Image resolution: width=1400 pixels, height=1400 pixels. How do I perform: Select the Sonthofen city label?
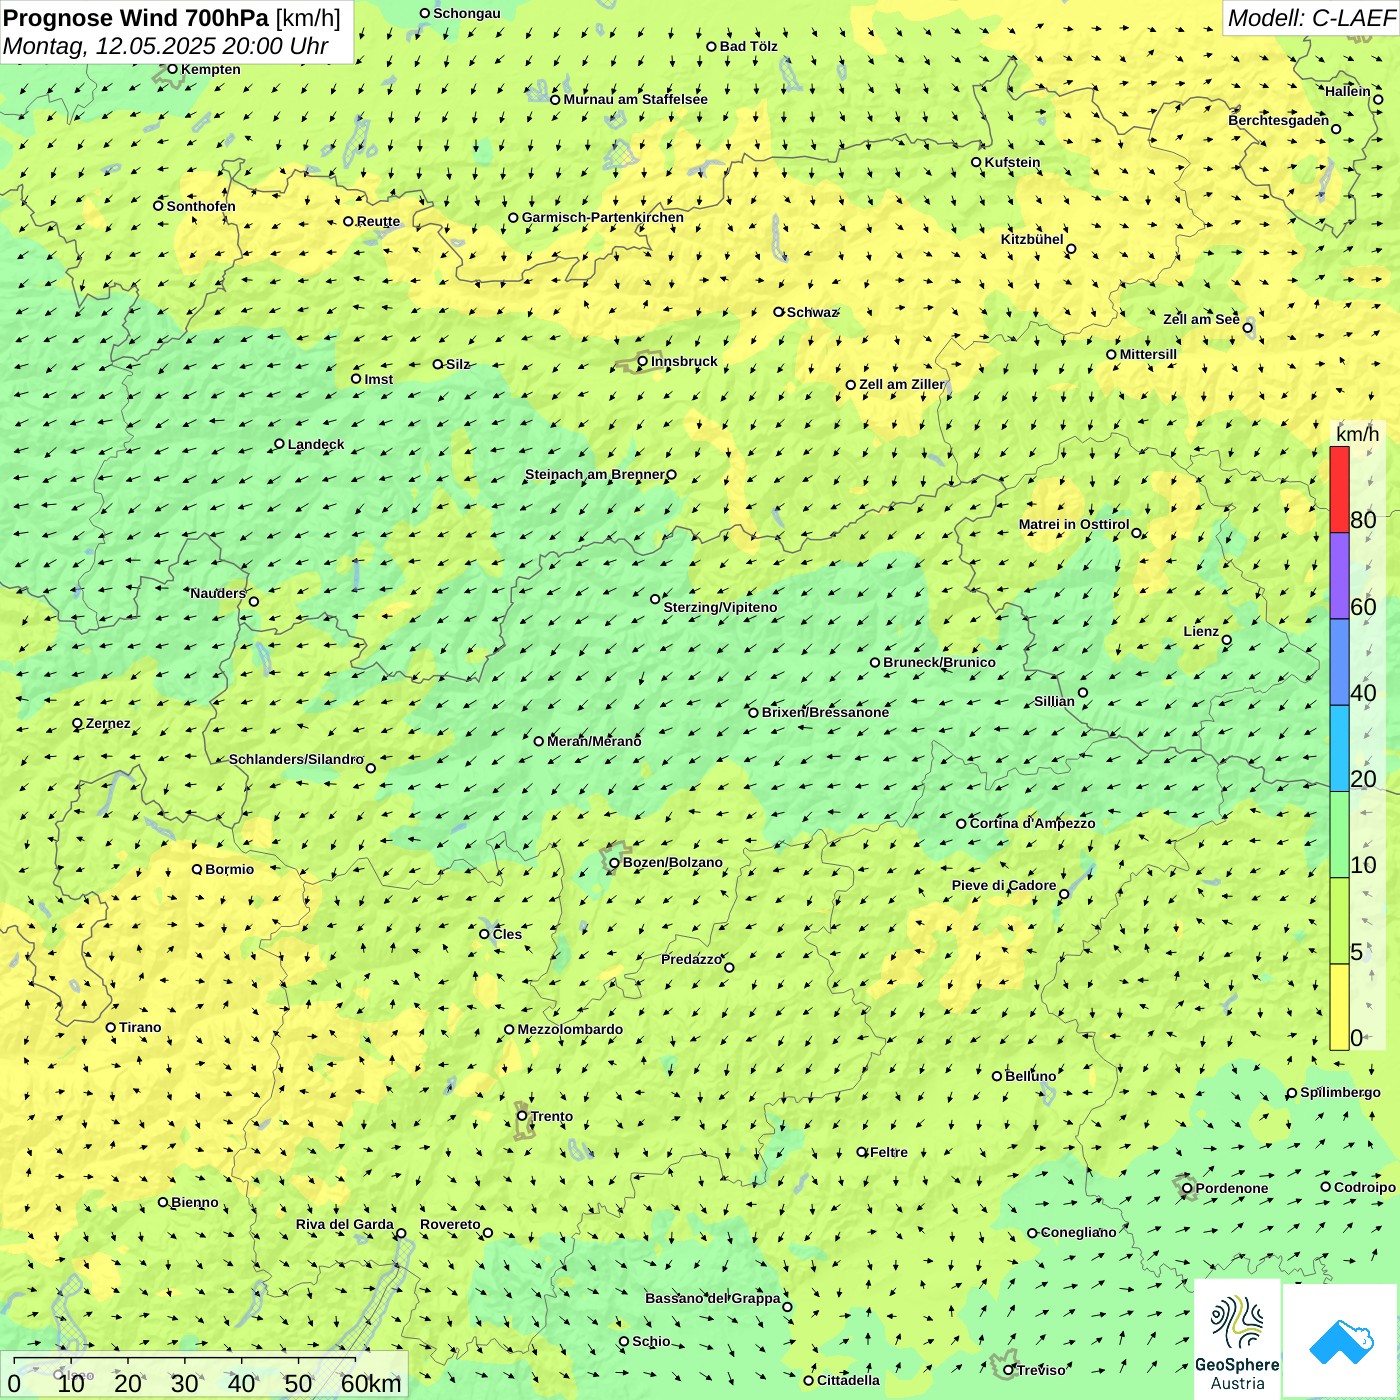[201, 207]
